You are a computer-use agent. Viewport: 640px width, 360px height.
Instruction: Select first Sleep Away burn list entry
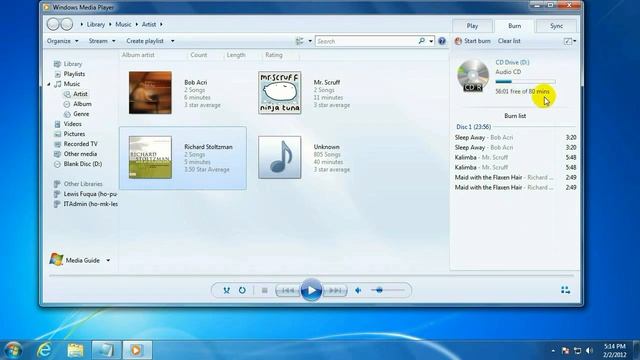click(516, 138)
